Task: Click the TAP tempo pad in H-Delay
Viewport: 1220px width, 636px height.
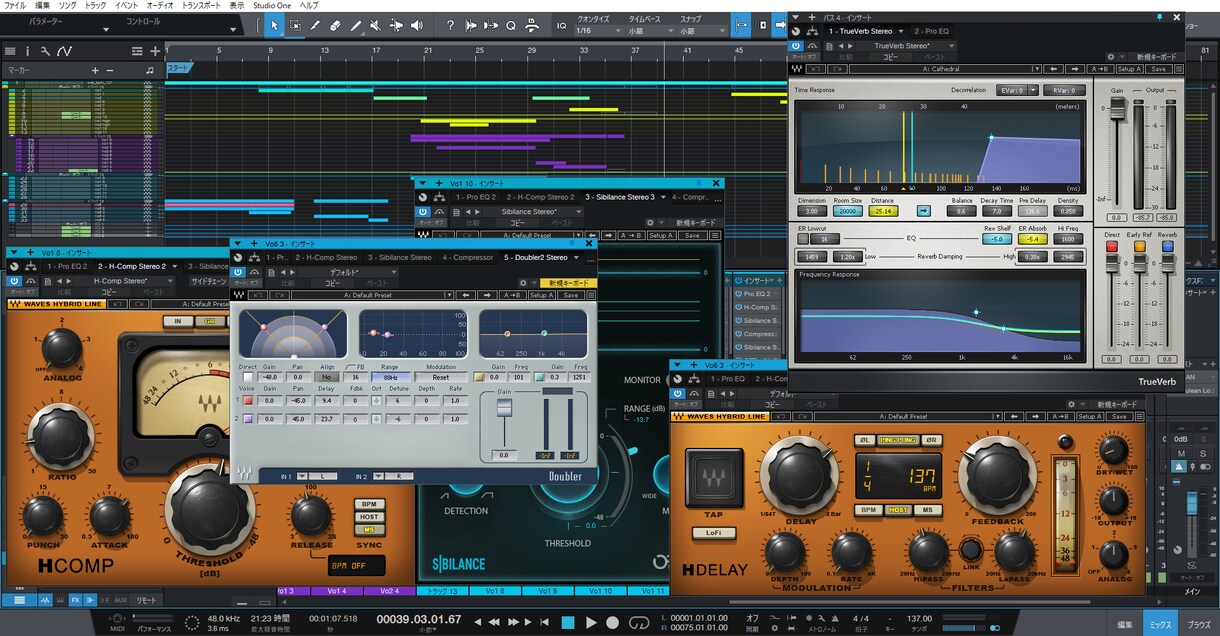Action: coord(713,477)
